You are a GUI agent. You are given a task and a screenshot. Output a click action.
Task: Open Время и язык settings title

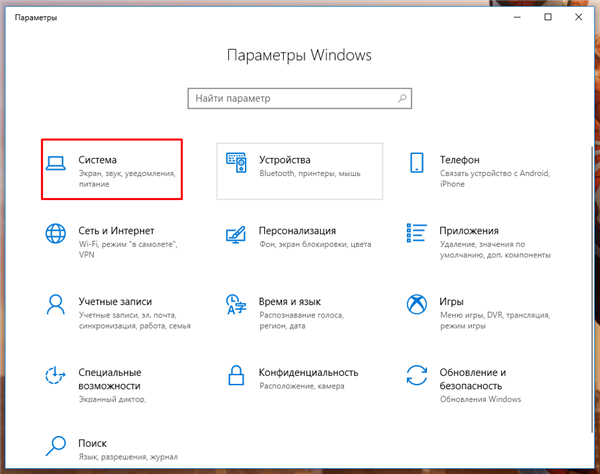click(x=290, y=301)
